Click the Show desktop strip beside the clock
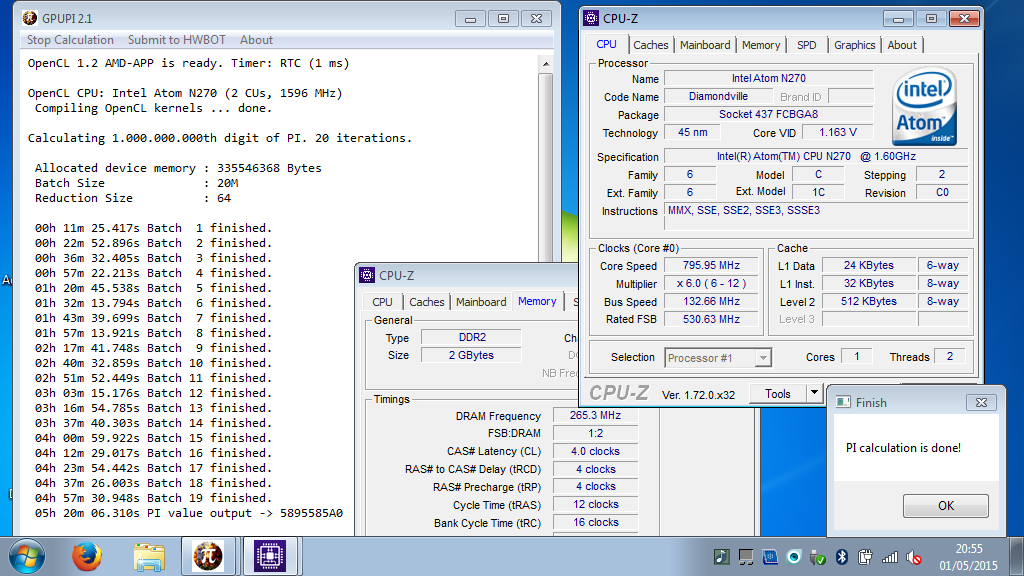1024x576 pixels. pyautogui.click(x=1016, y=556)
